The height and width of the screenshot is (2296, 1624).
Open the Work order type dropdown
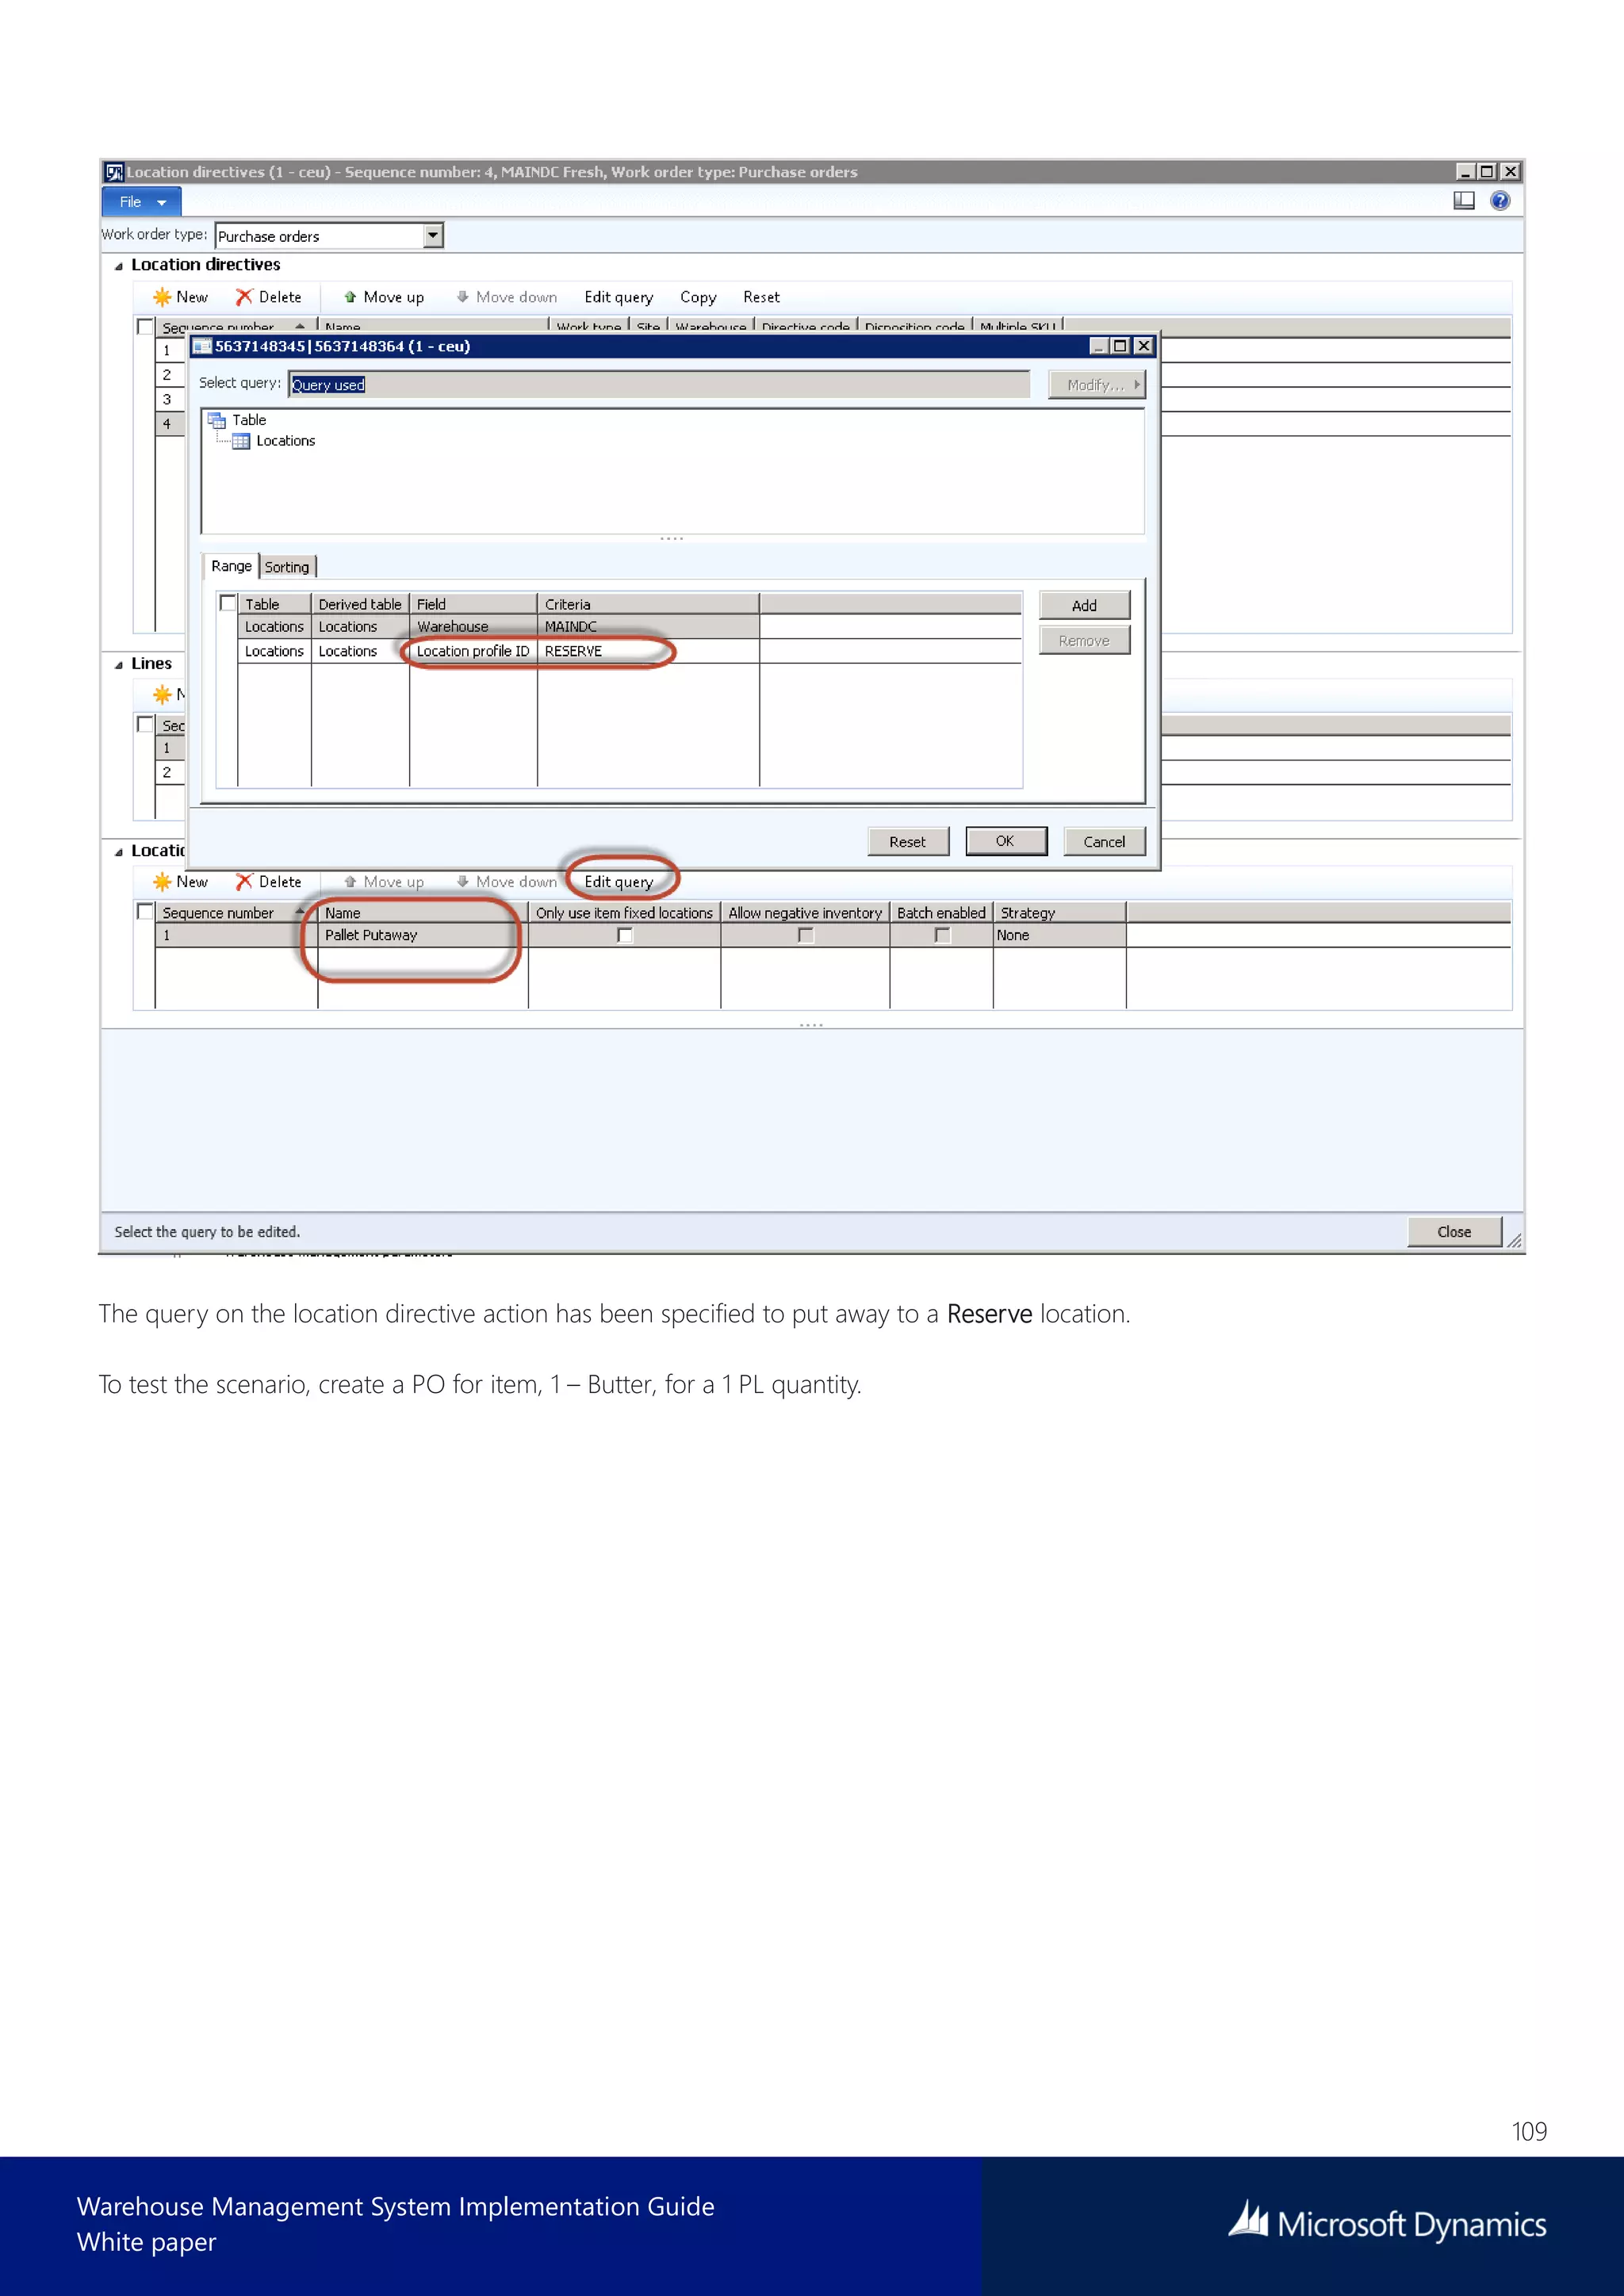[x=433, y=236]
